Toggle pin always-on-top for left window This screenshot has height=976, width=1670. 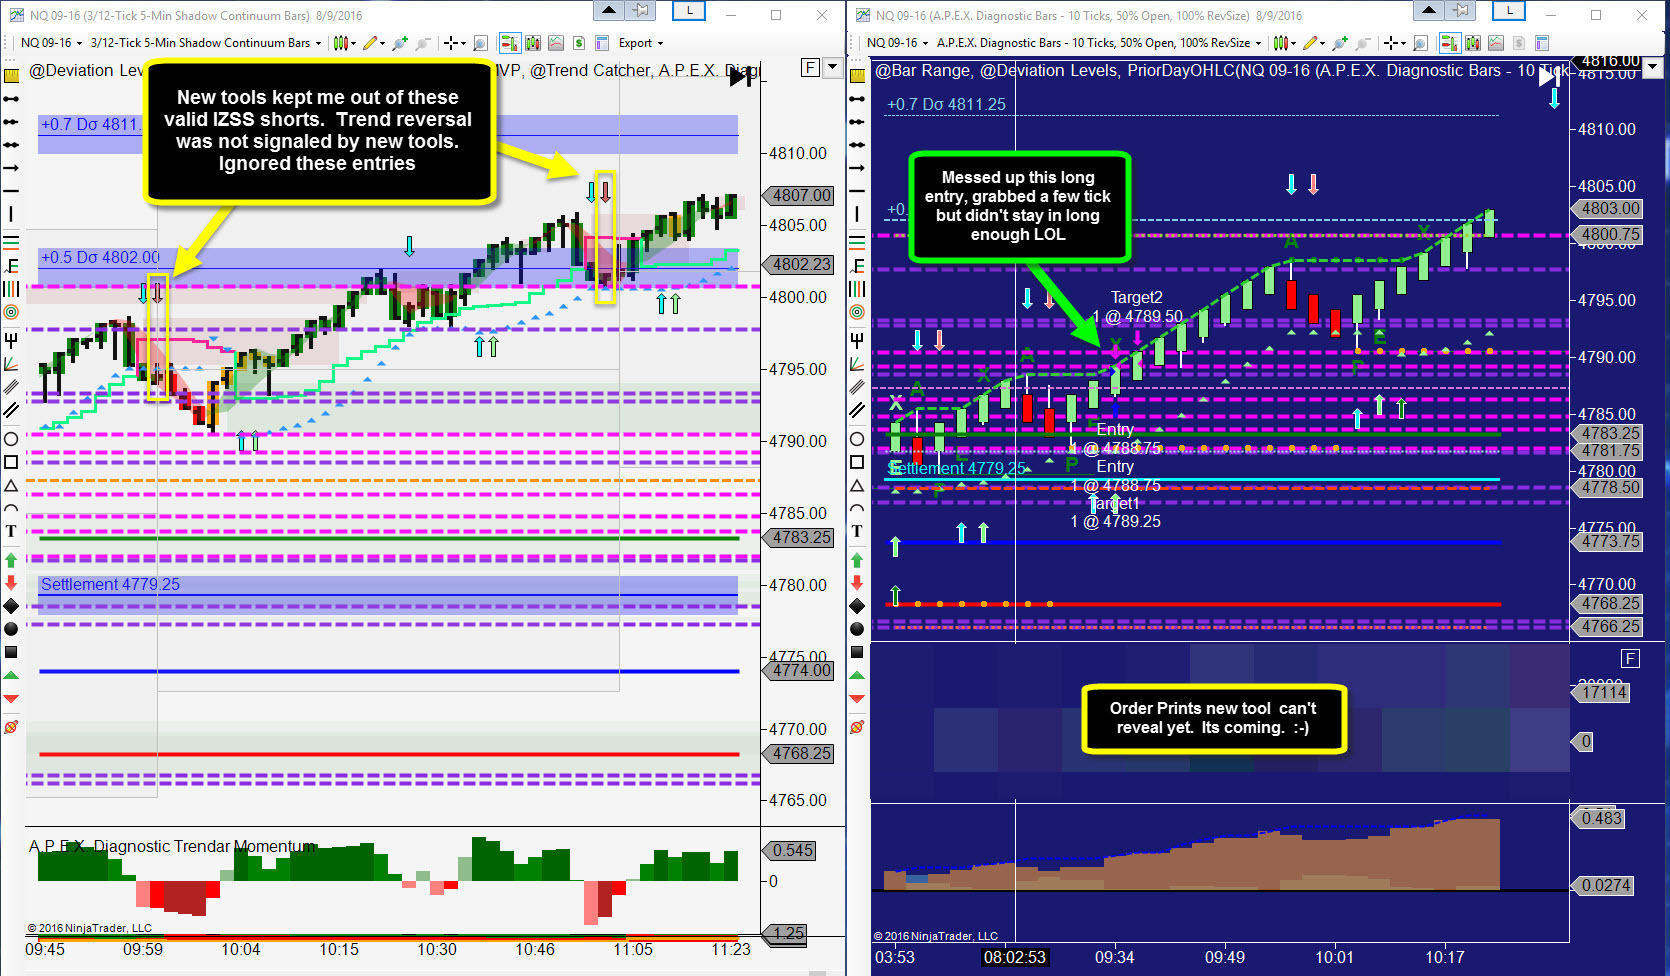(x=641, y=11)
